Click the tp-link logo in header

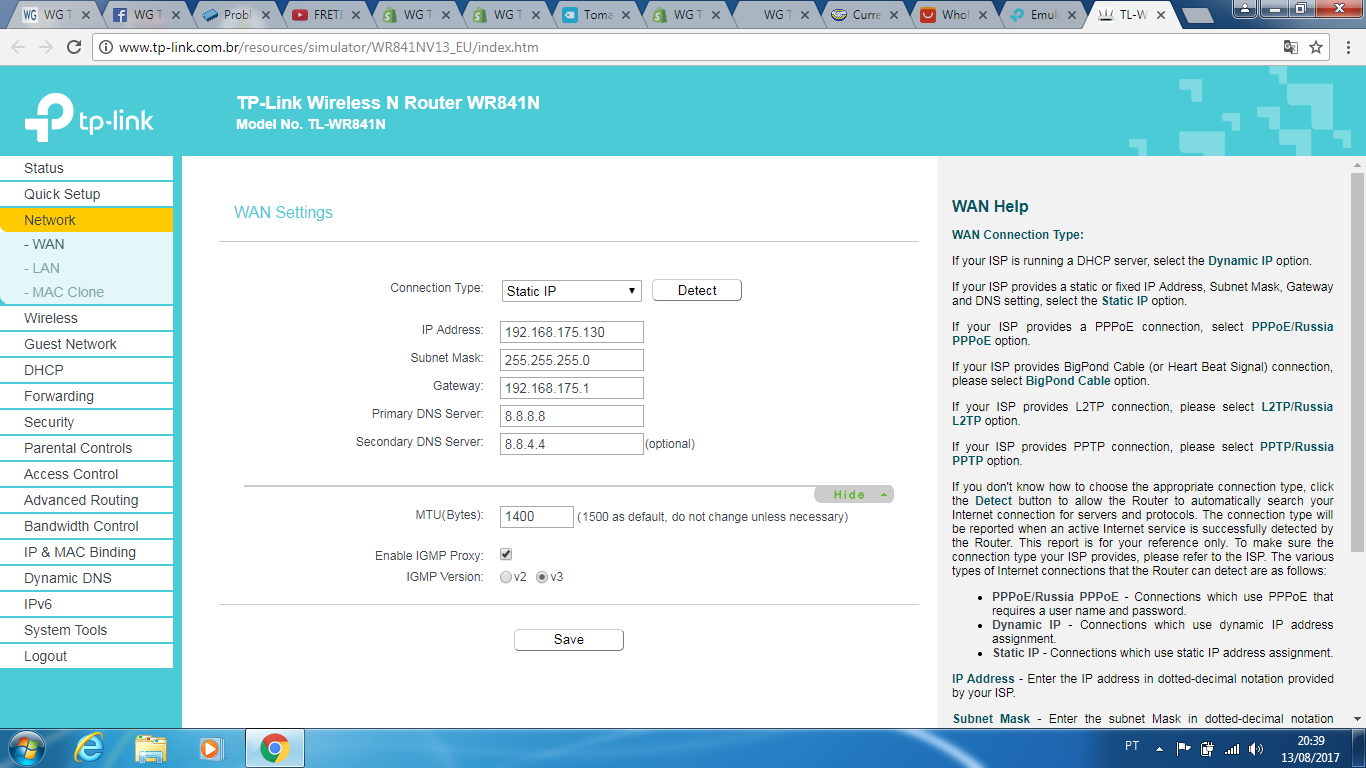click(x=89, y=118)
